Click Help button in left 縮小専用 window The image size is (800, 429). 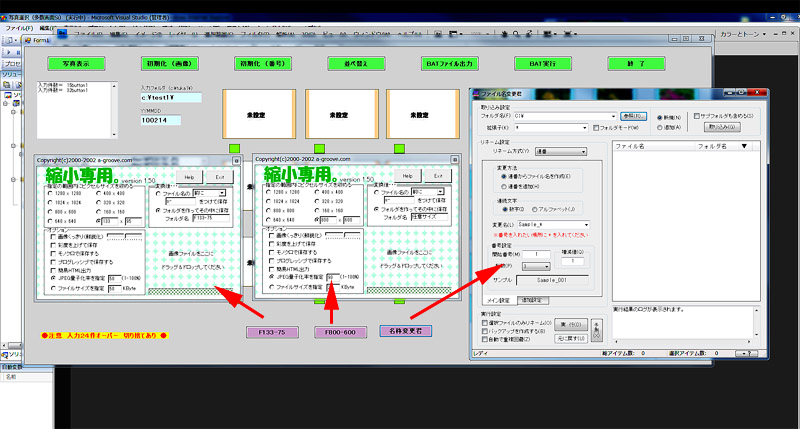(188, 175)
